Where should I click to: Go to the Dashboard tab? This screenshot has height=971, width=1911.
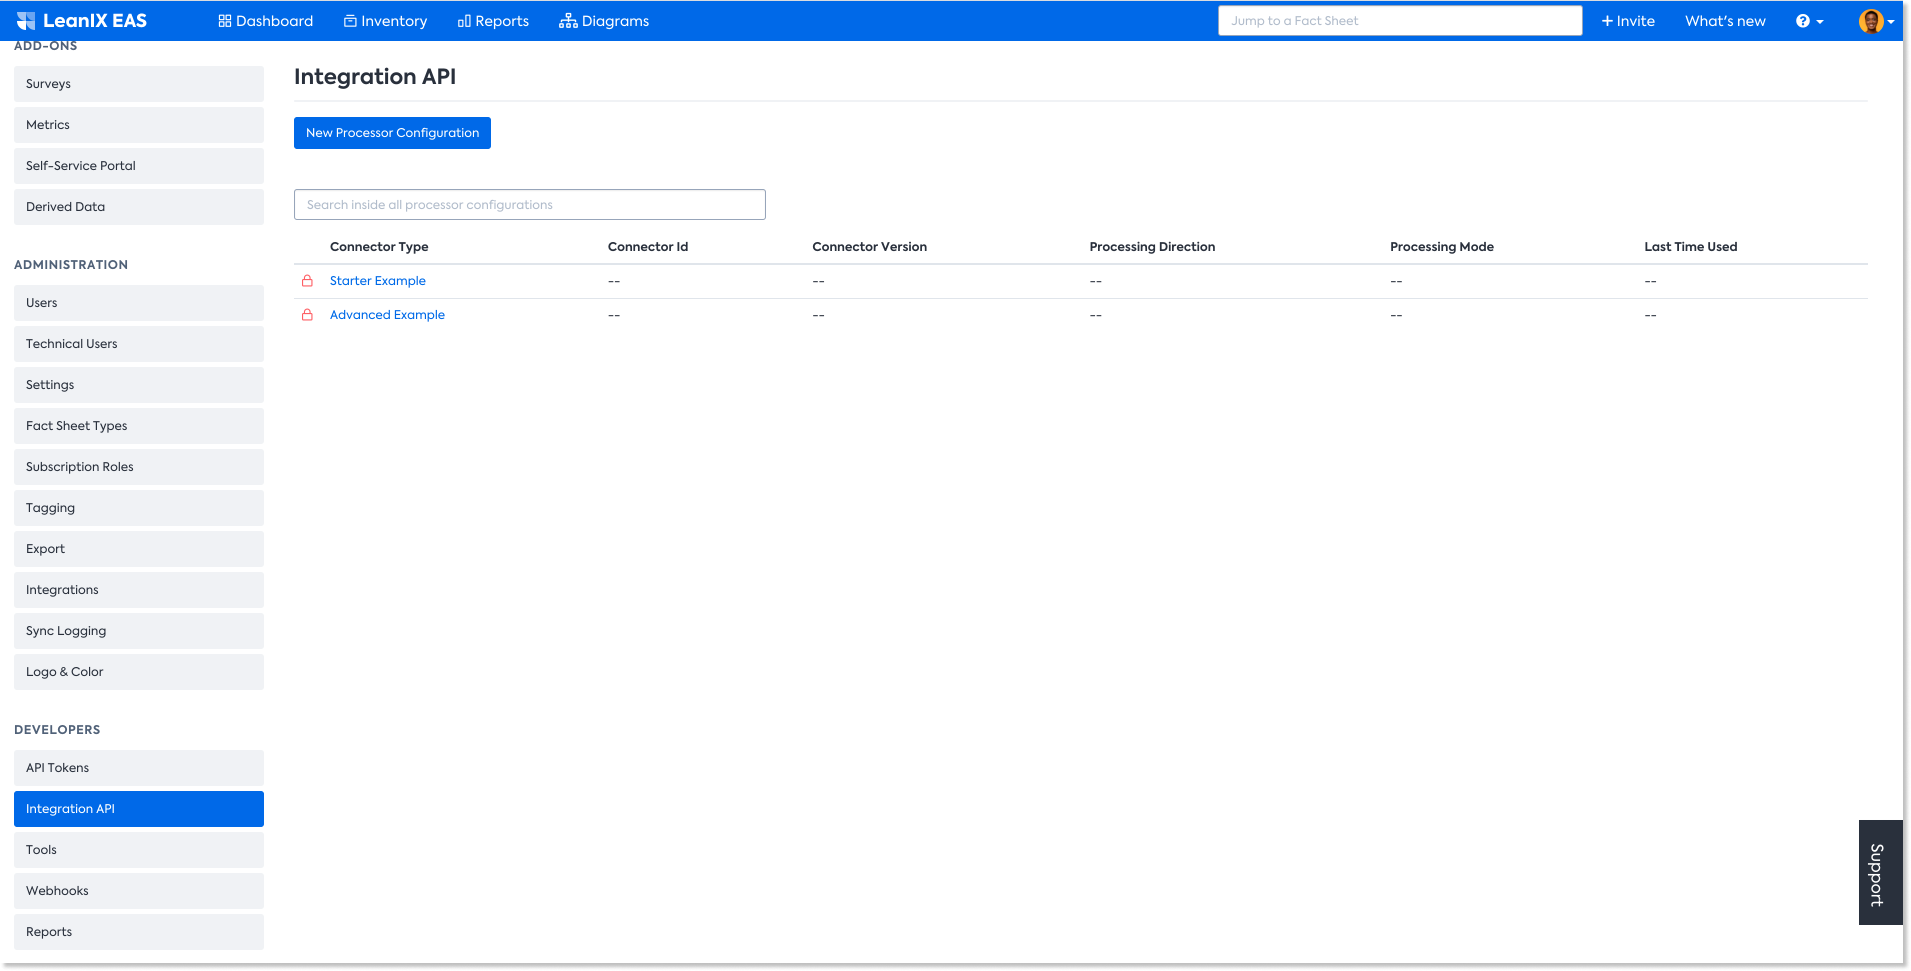(x=266, y=21)
